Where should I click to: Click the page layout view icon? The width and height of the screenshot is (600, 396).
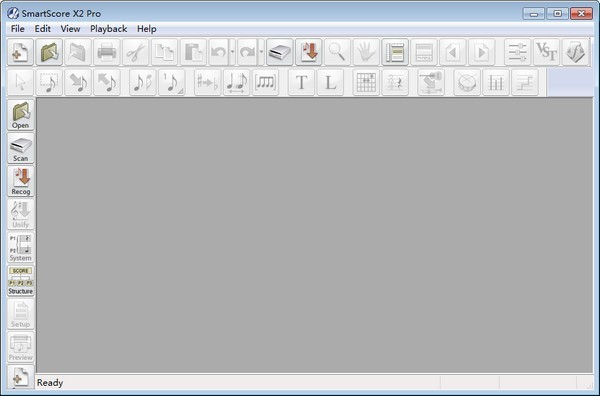point(395,52)
